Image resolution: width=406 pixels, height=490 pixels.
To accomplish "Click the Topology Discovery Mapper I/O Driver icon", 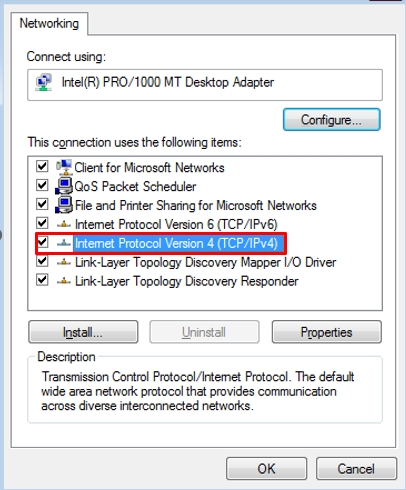I will (64, 262).
